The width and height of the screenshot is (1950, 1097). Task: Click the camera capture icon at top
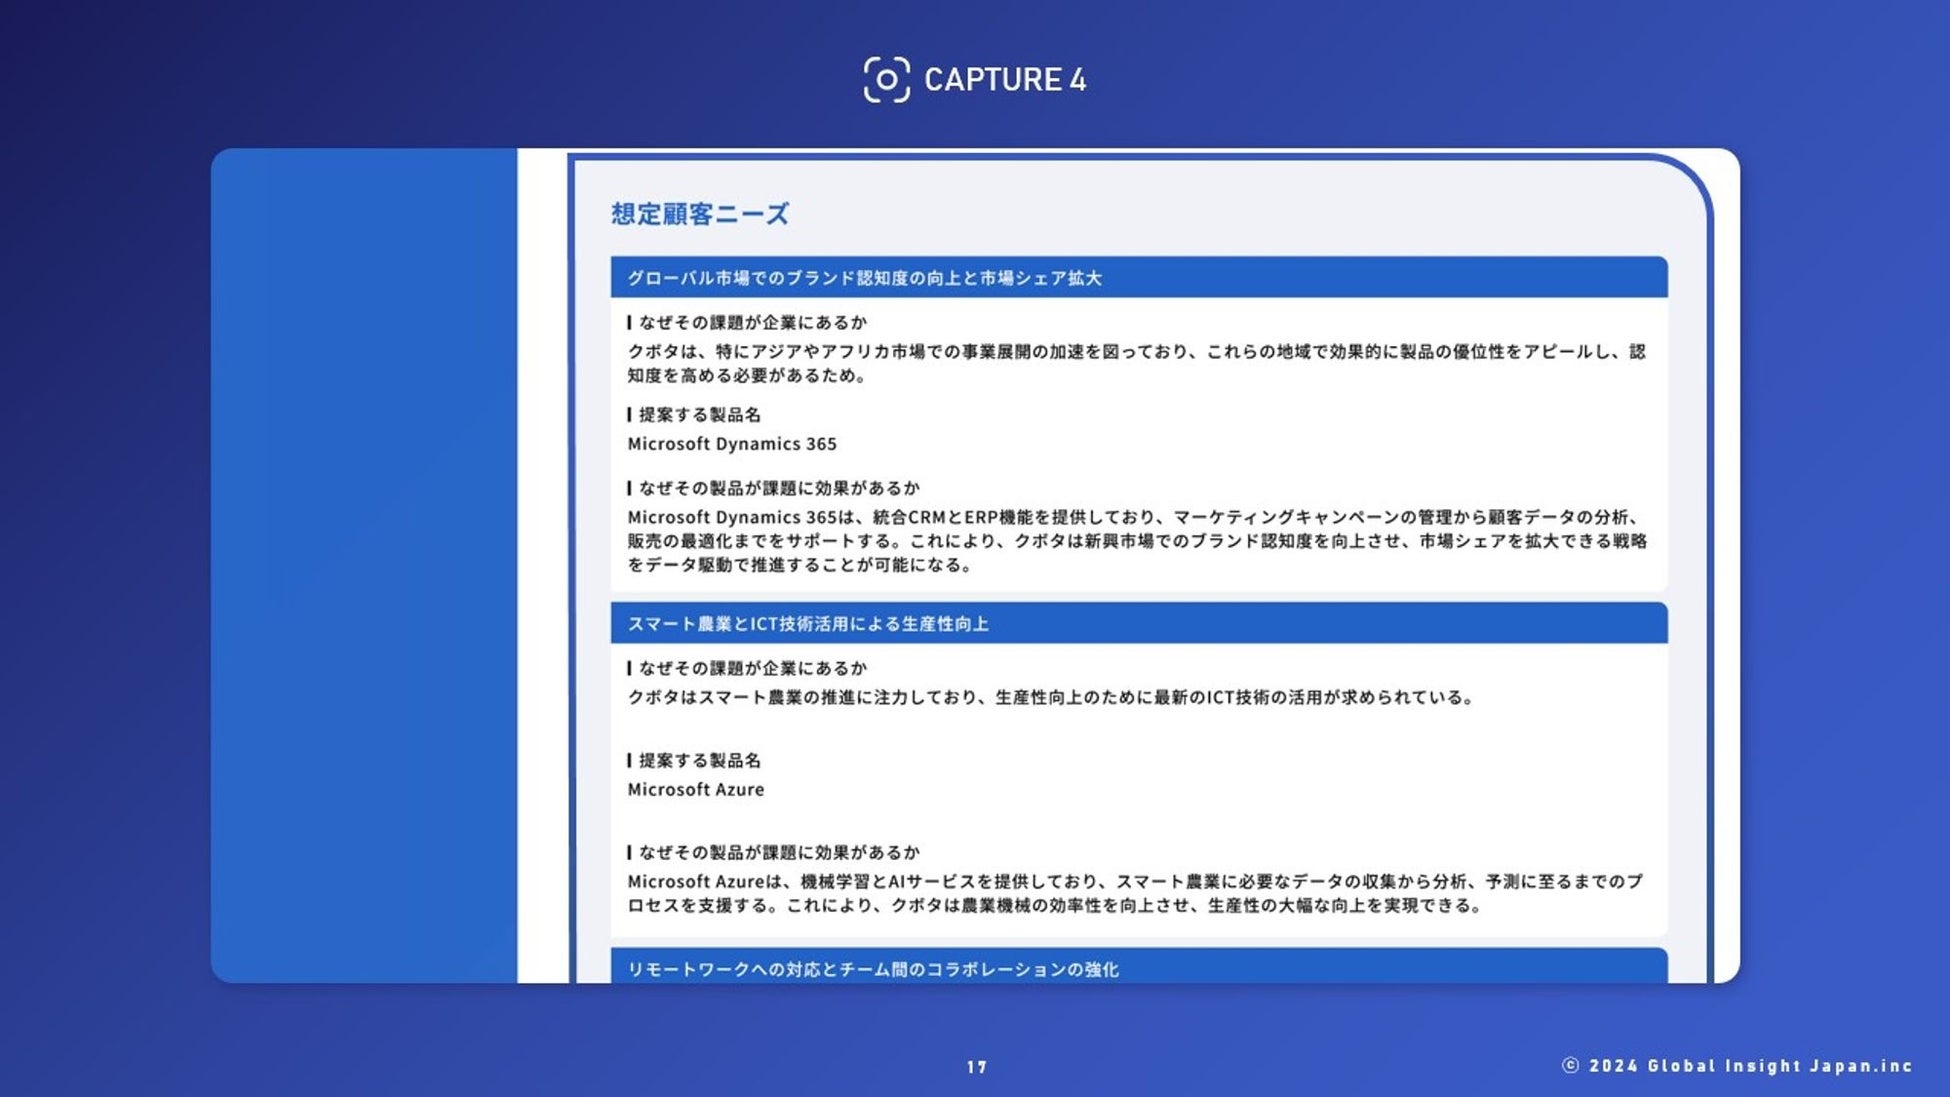tap(886, 80)
